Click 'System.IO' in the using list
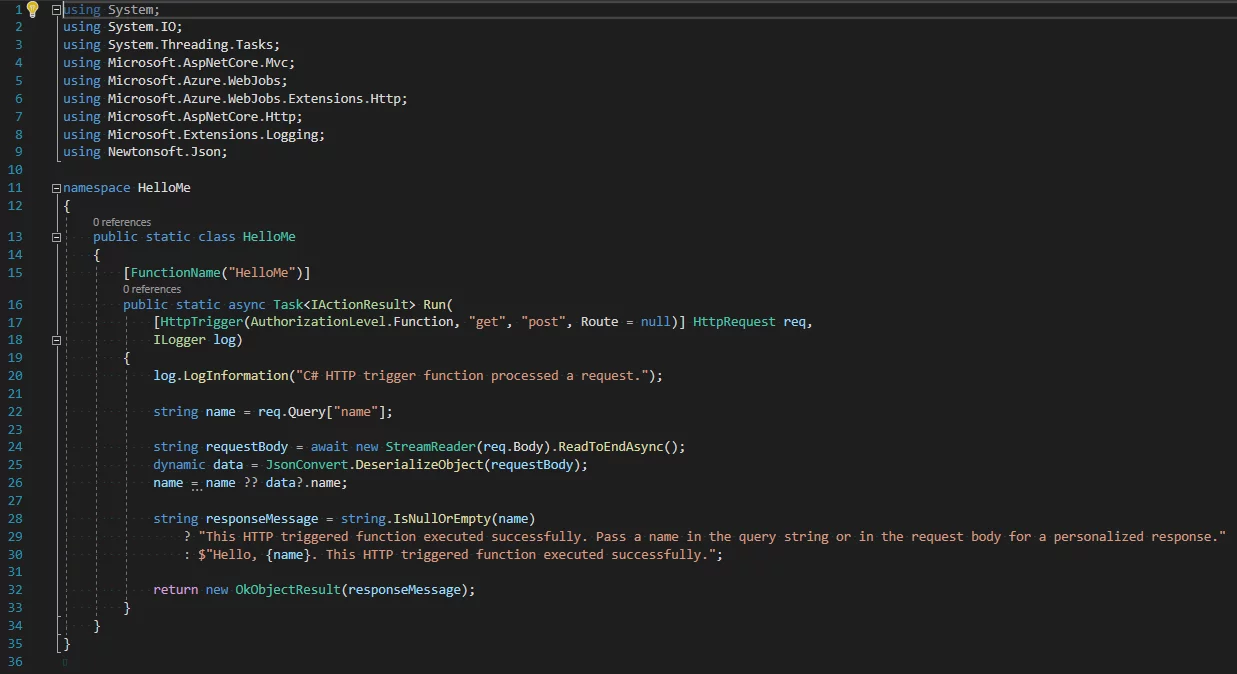The image size is (1237, 674). point(142,27)
